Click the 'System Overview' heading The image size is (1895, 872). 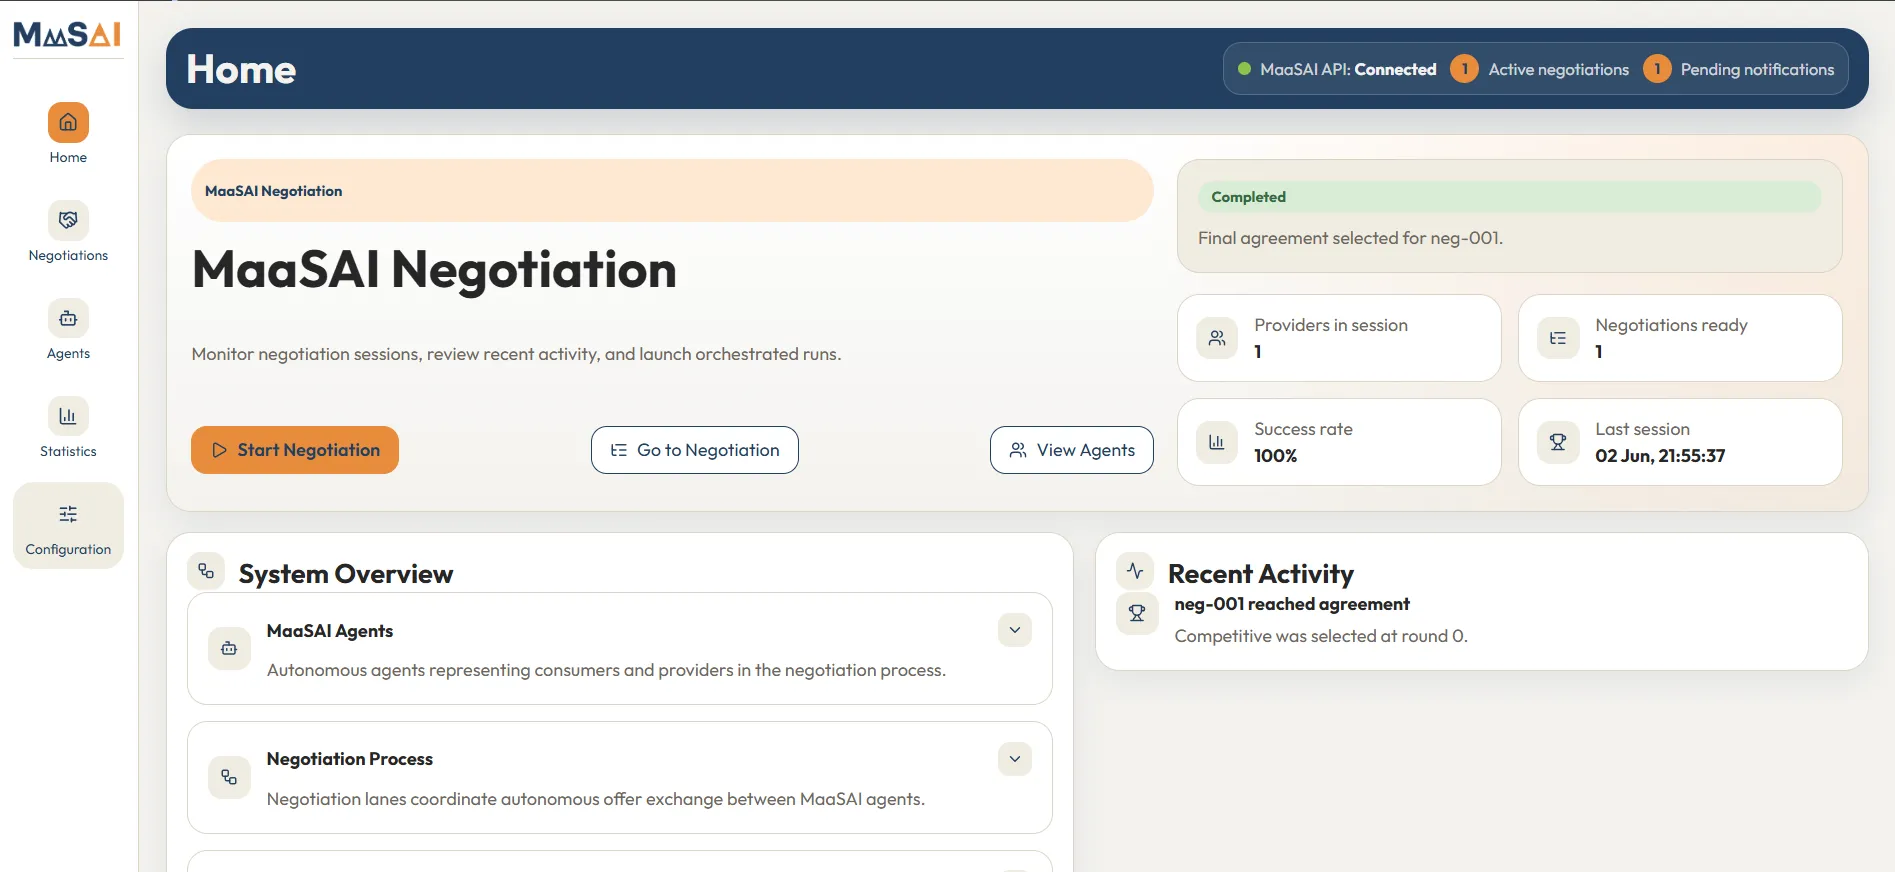click(346, 574)
